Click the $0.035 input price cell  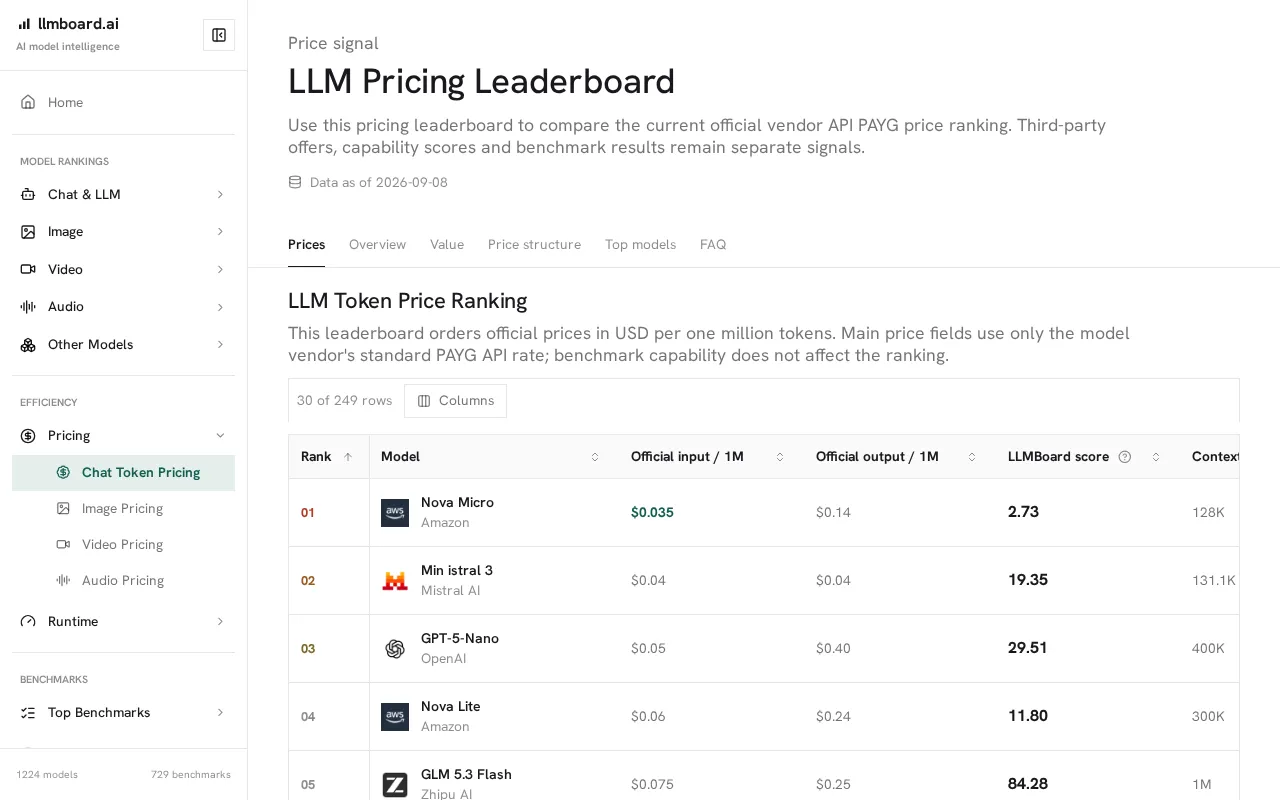(x=652, y=512)
